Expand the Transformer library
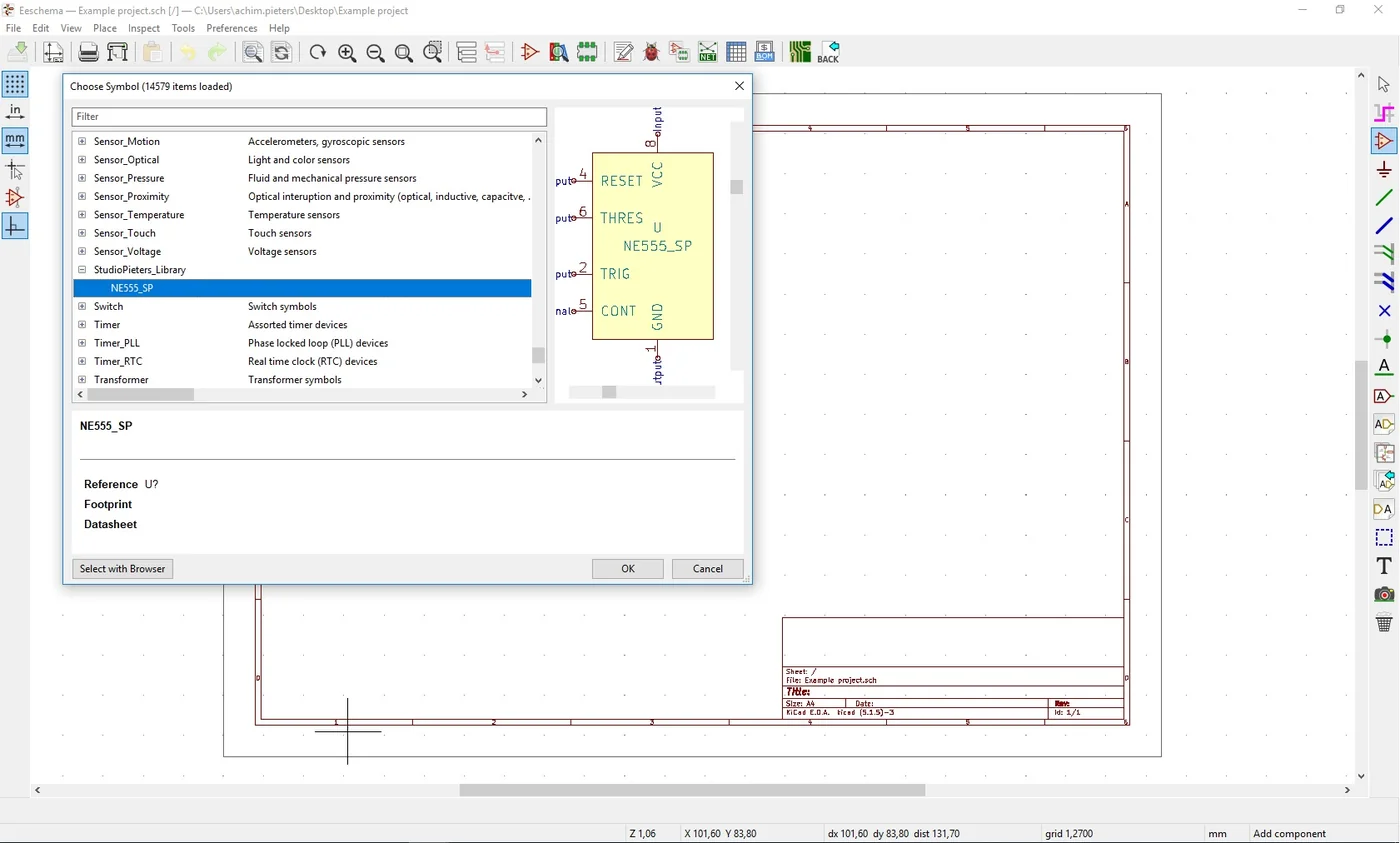 [x=82, y=380]
